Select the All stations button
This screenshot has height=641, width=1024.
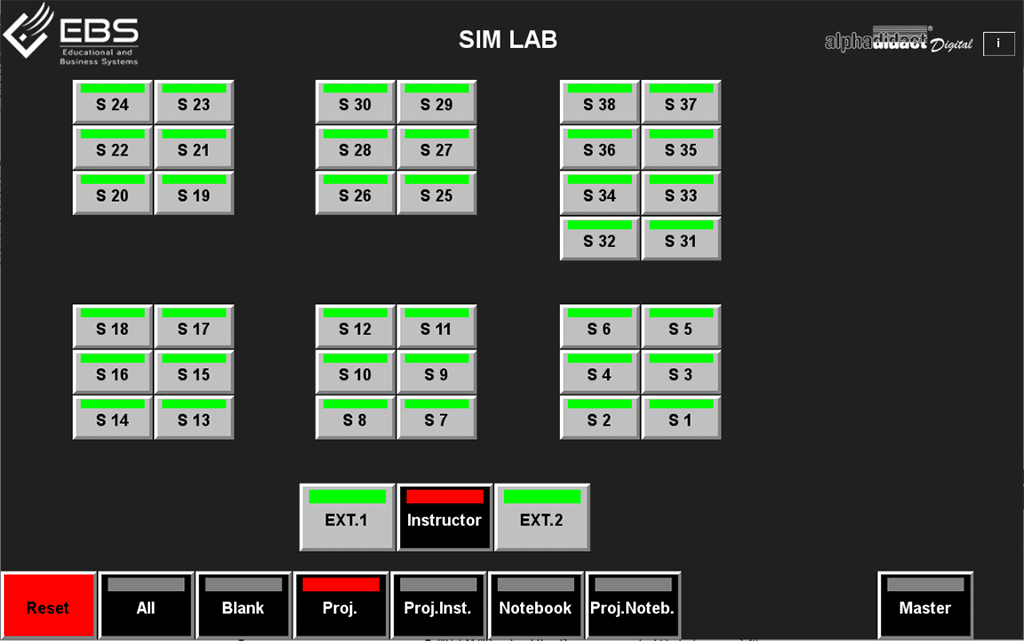coord(145,607)
